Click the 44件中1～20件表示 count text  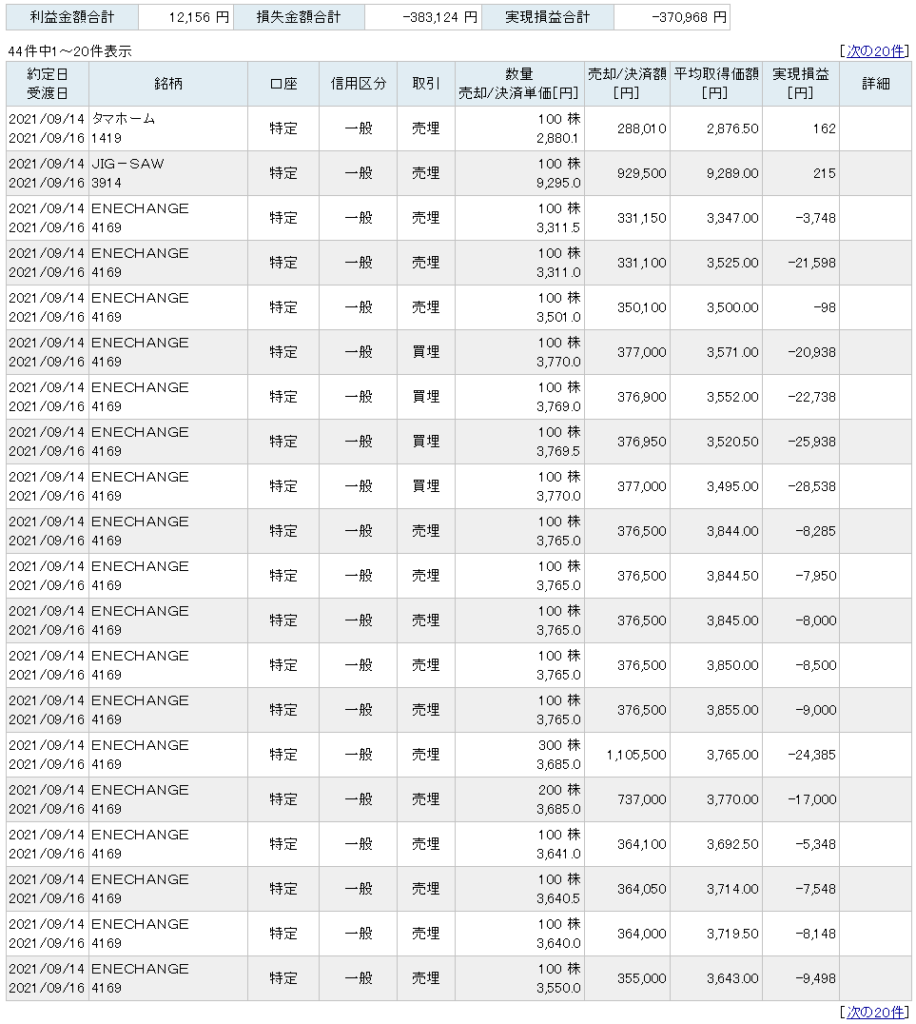click(70, 51)
